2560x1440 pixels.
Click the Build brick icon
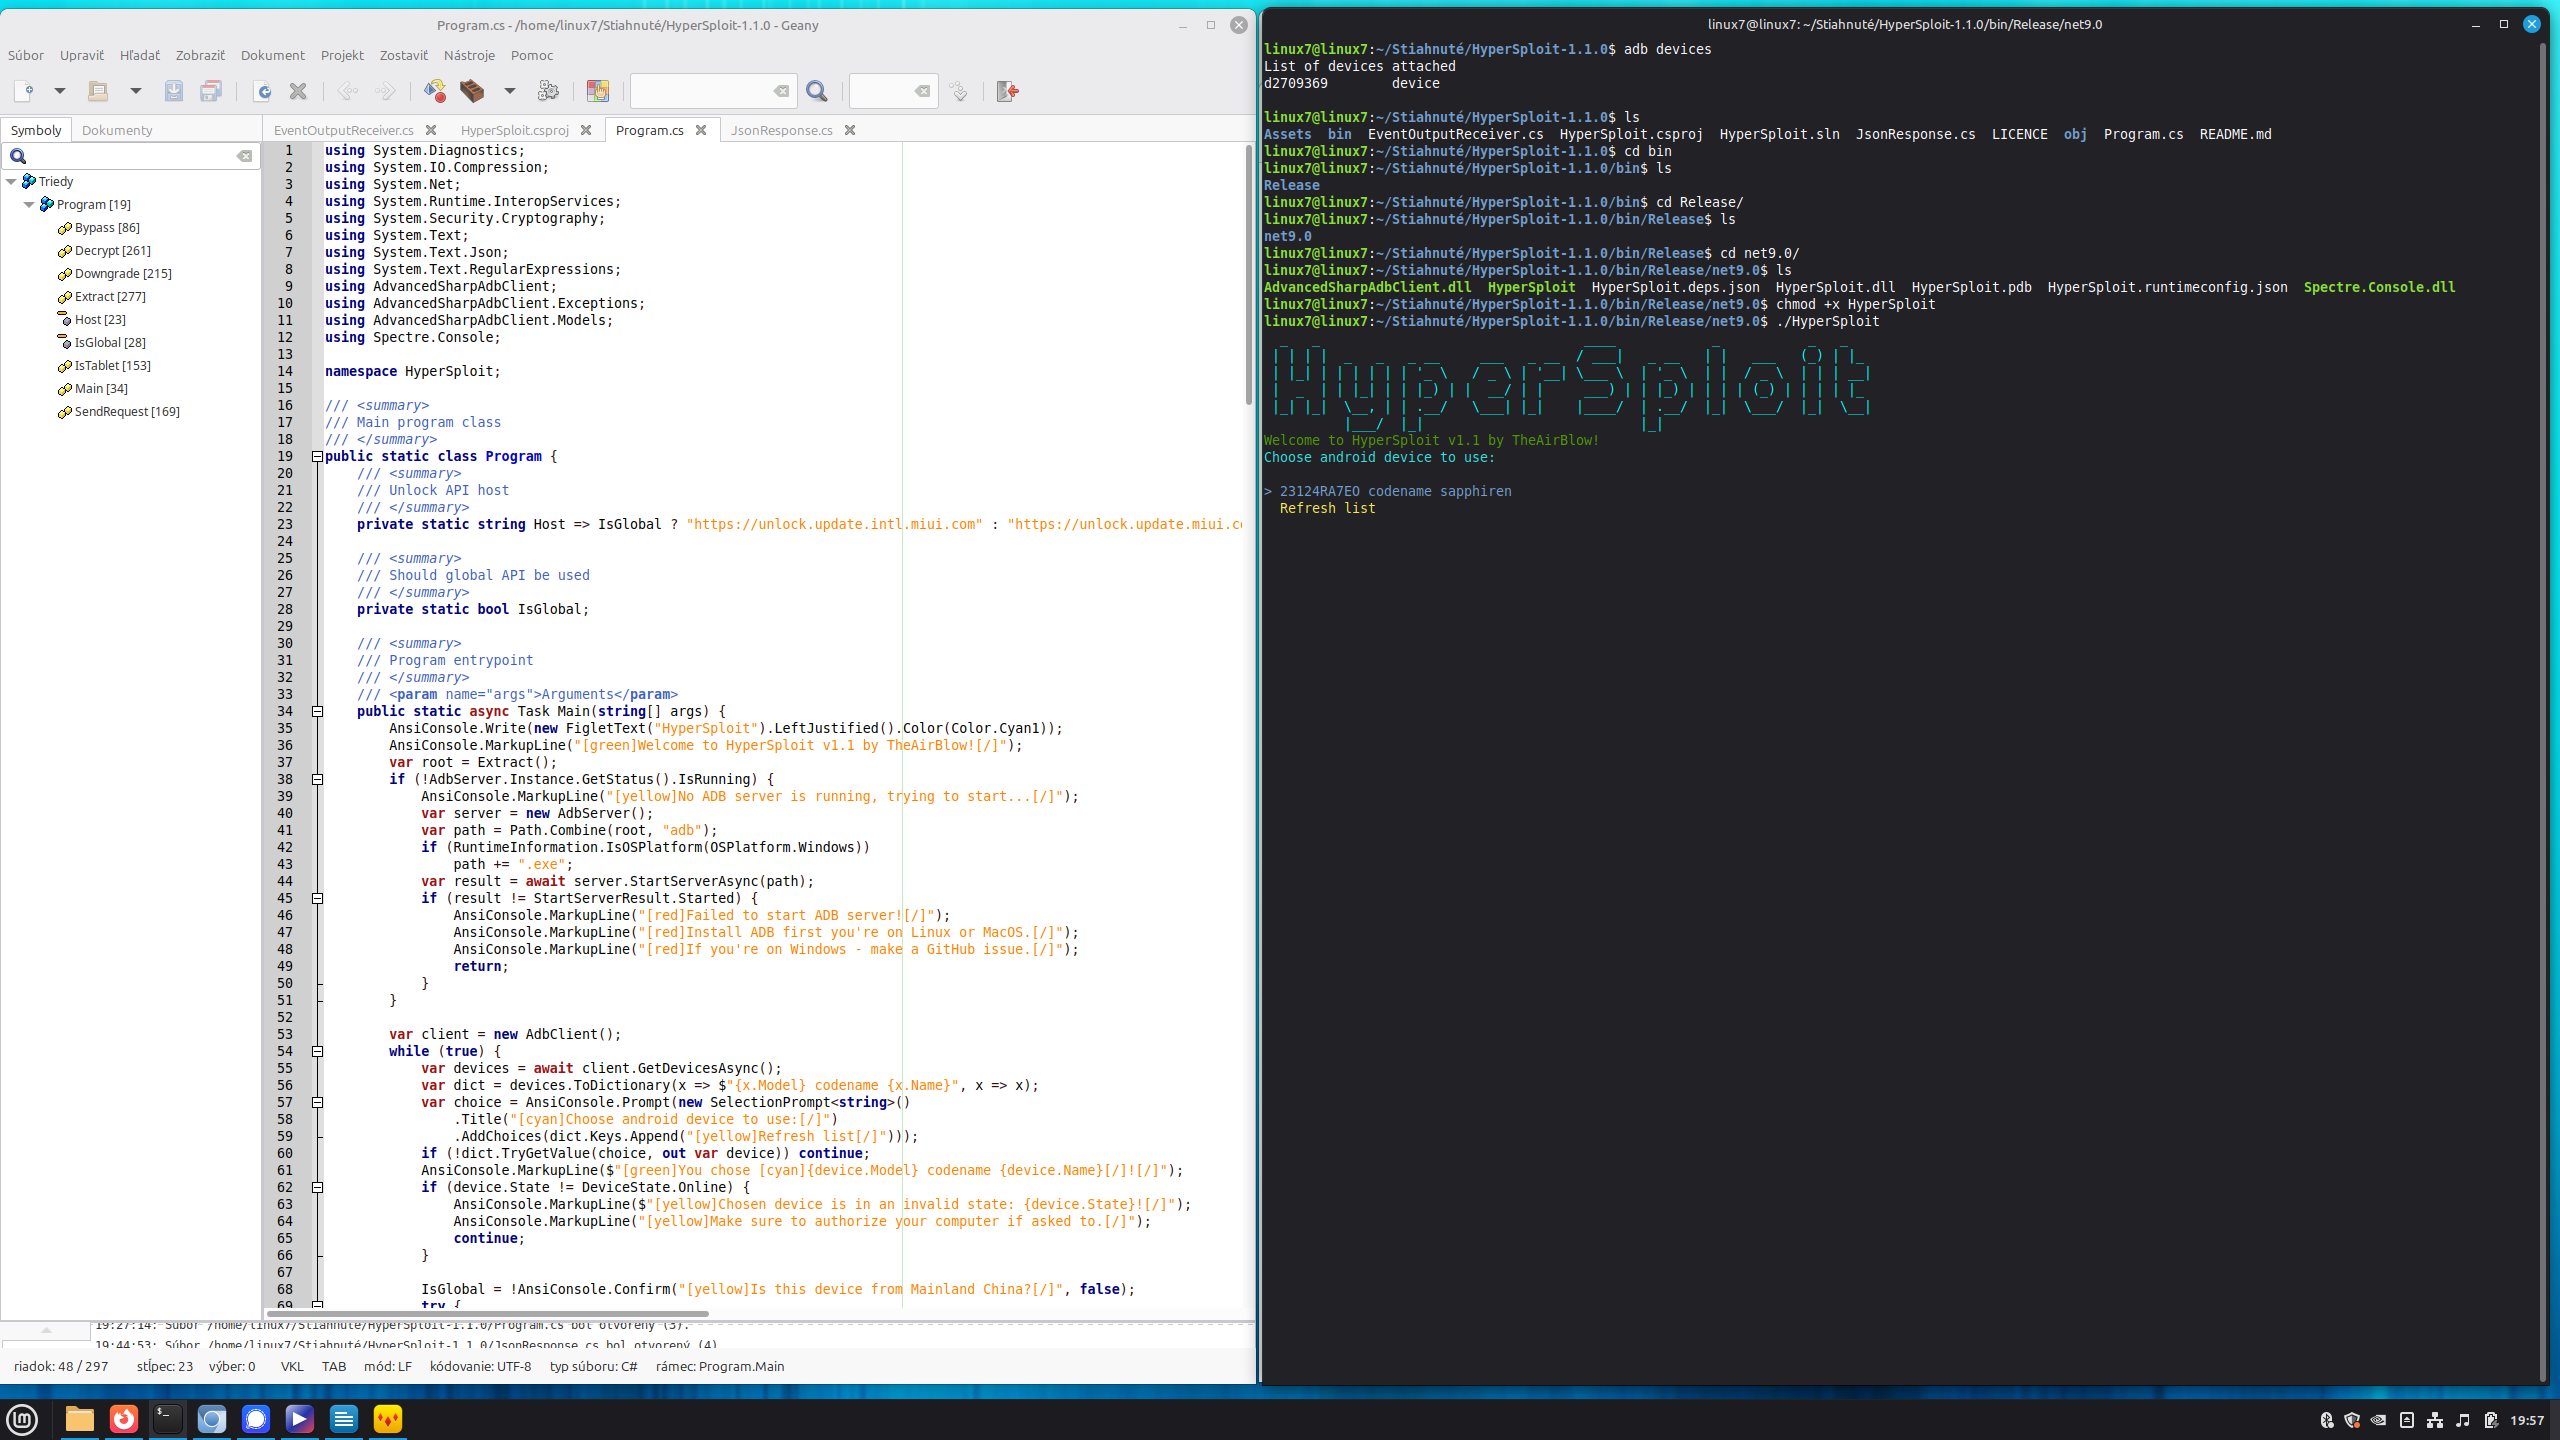pyautogui.click(x=472, y=91)
